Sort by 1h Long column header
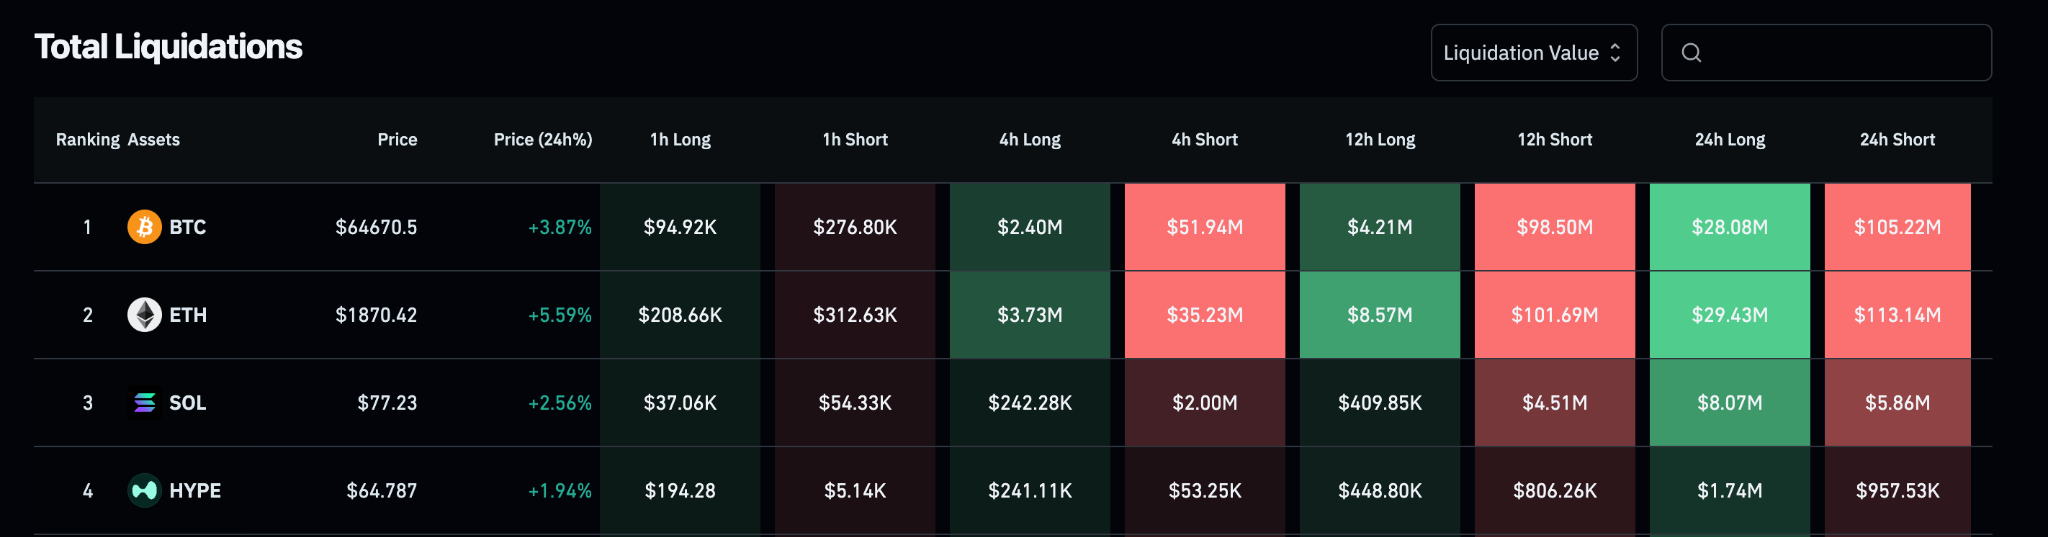The width and height of the screenshot is (2048, 537). [x=680, y=140]
